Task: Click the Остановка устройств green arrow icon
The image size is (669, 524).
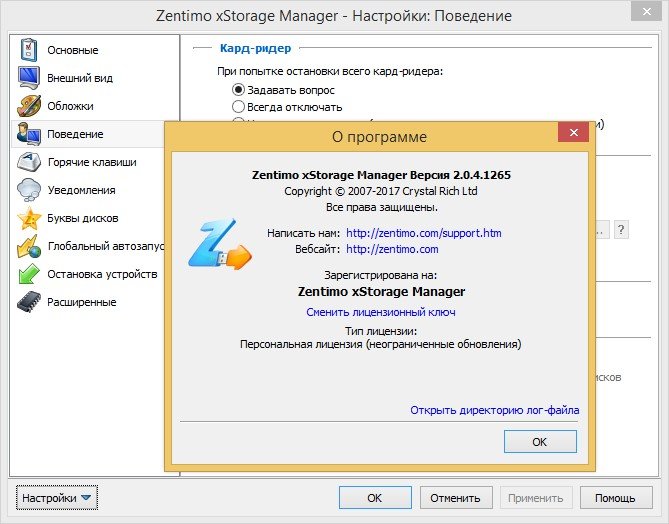Action: pyautogui.click(x=29, y=274)
